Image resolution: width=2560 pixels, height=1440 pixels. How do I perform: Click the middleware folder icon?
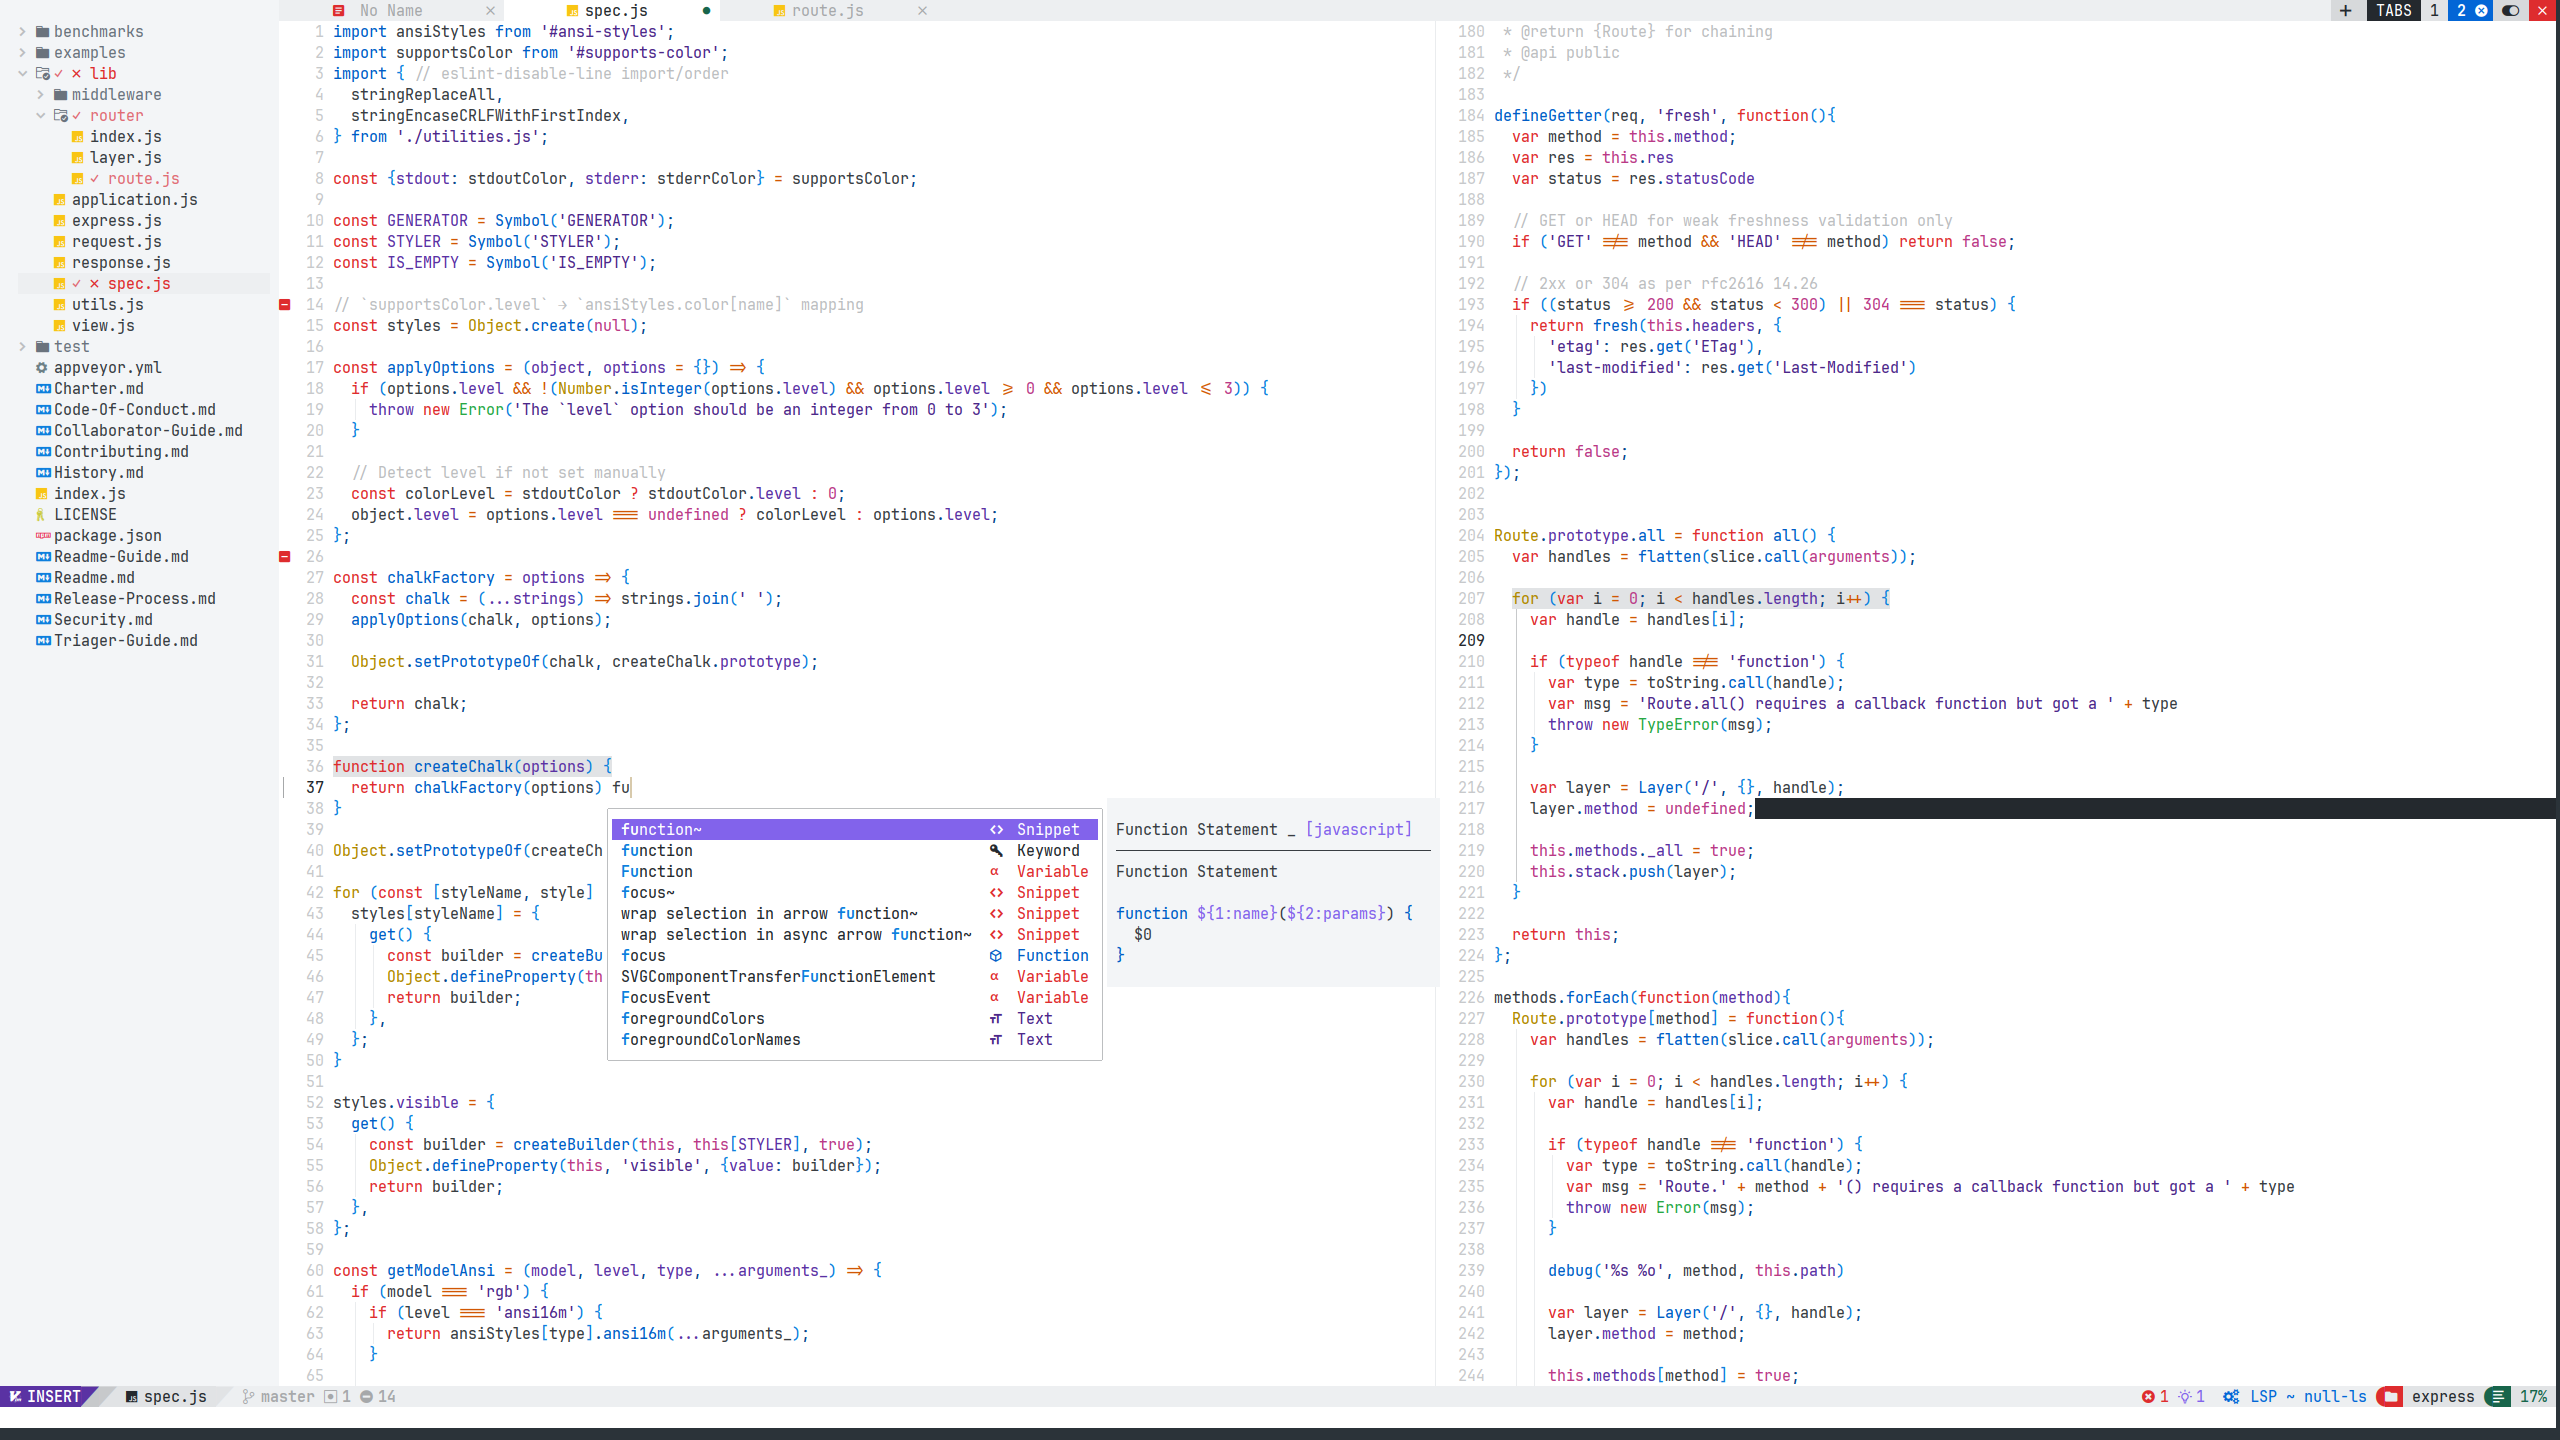point(61,95)
